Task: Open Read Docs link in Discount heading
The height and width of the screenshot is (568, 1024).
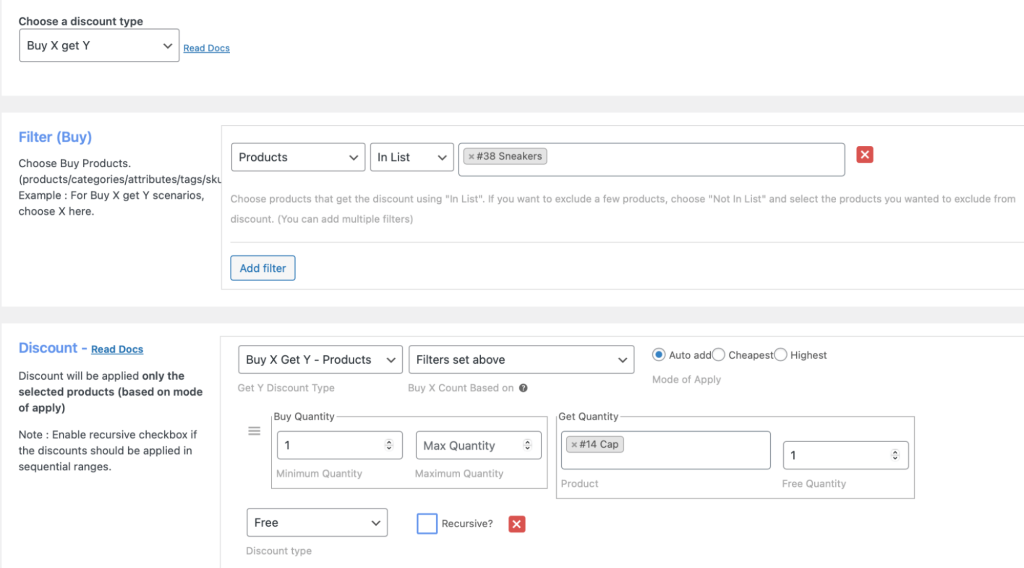Action: (117, 350)
